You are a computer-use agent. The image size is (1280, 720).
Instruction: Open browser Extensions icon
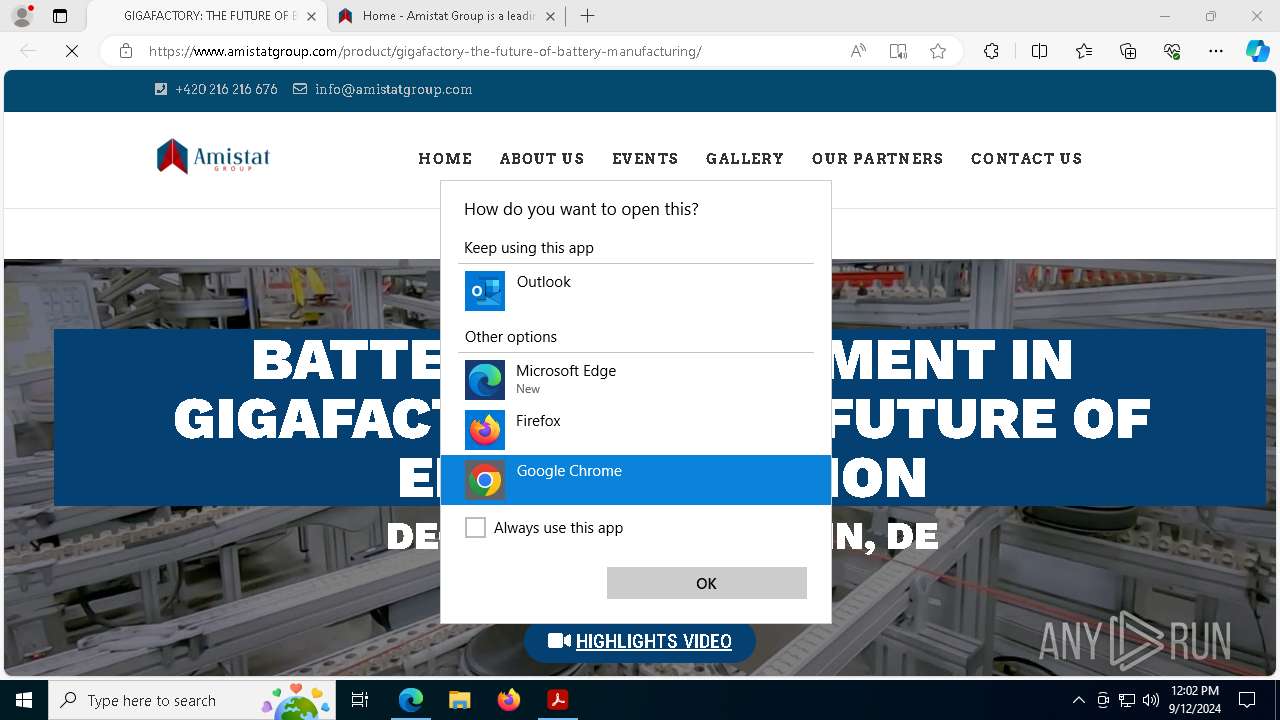click(x=991, y=51)
